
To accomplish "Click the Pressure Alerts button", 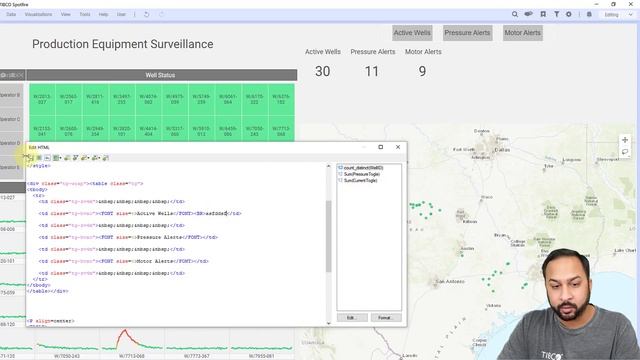I will (467, 33).
